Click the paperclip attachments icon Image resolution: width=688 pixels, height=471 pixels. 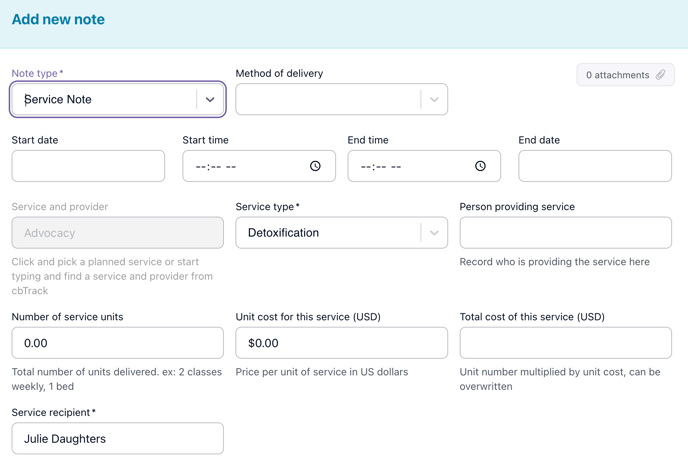pyautogui.click(x=660, y=75)
